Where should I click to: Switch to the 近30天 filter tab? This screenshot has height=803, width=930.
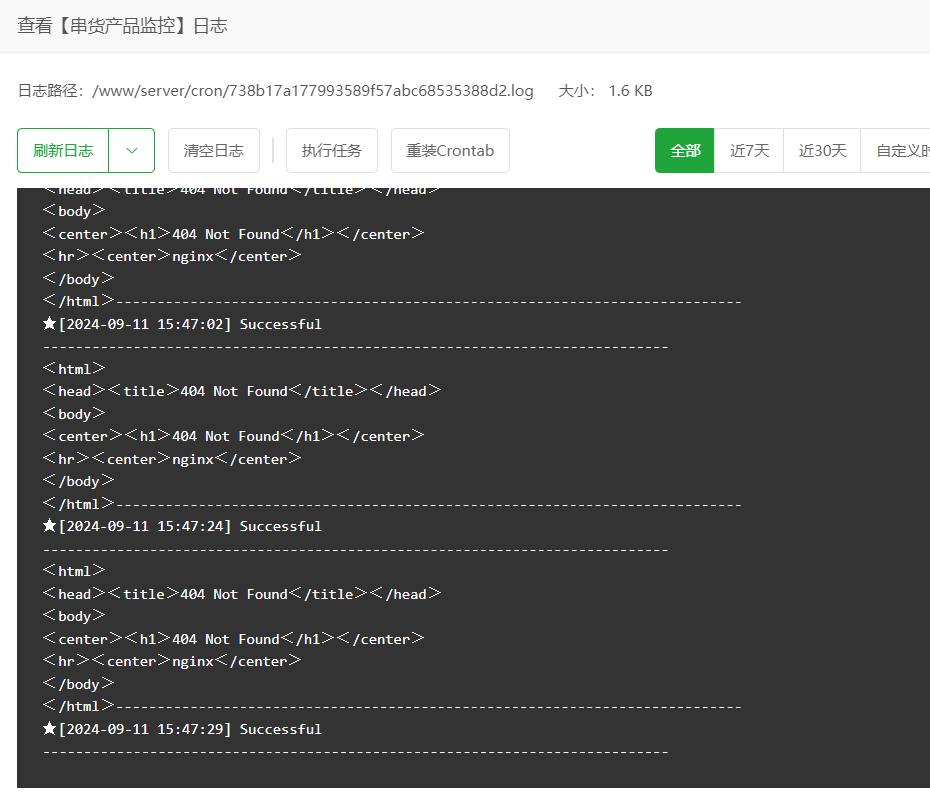(x=822, y=151)
